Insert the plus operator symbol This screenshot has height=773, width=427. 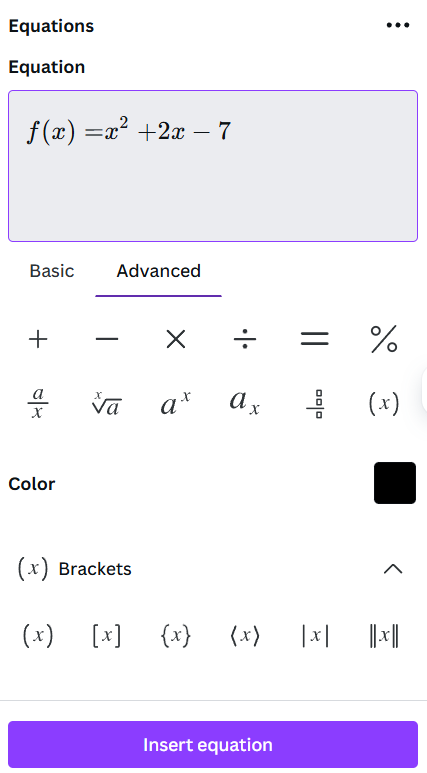[x=38, y=339]
